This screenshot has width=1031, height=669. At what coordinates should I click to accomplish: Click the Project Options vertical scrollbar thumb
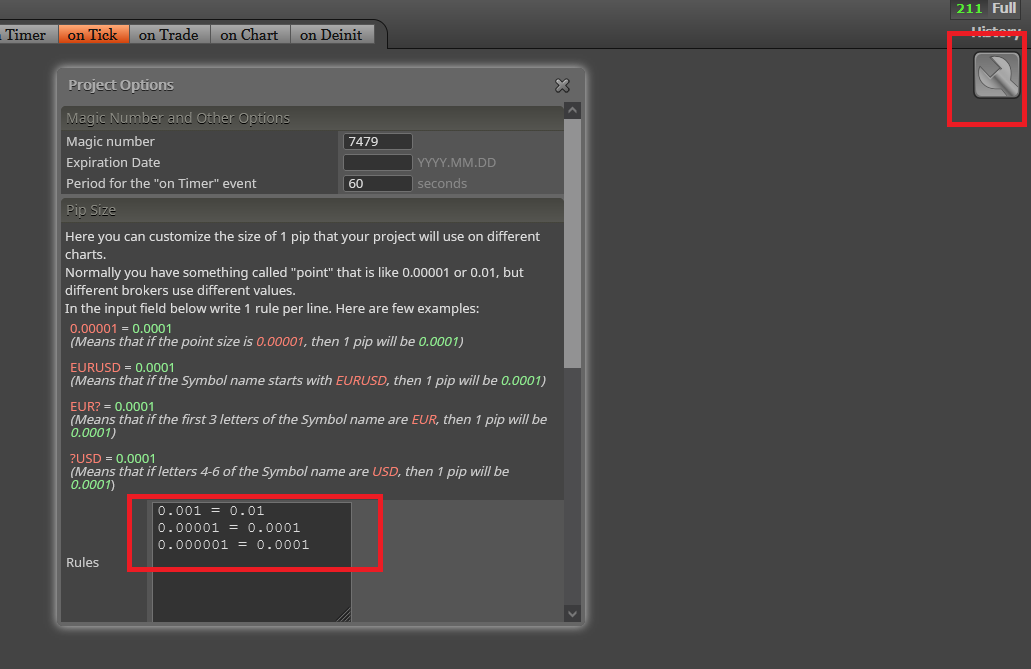(572, 243)
